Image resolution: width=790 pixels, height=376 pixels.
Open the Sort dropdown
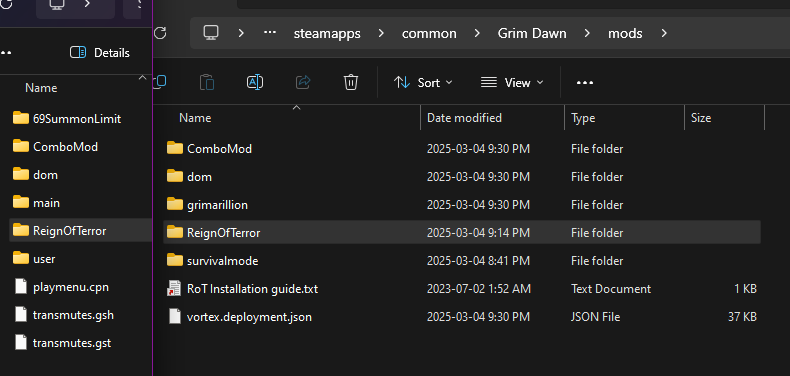point(423,83)
